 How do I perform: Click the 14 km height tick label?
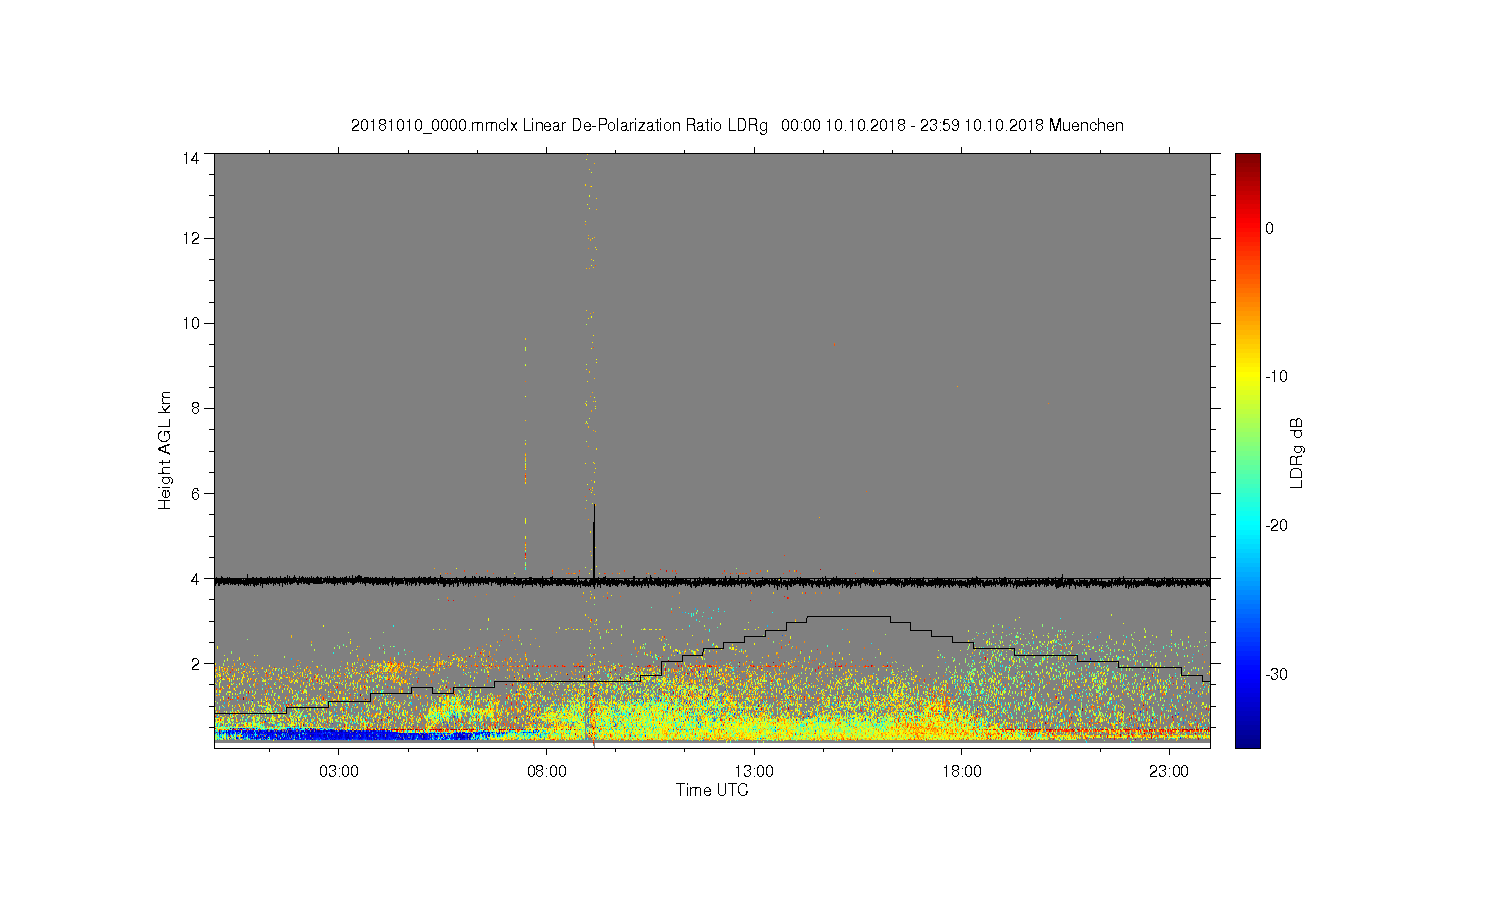[x=190, y=158]
